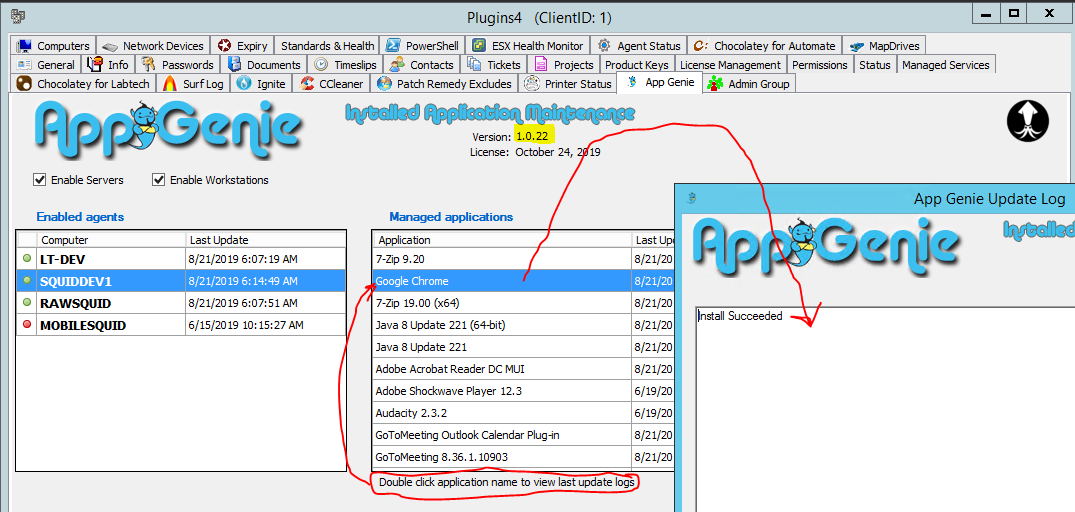The height and width of the screenshot is (512, 1075).
Task: Switch to the License Management tab
Action: pos(730,65)
